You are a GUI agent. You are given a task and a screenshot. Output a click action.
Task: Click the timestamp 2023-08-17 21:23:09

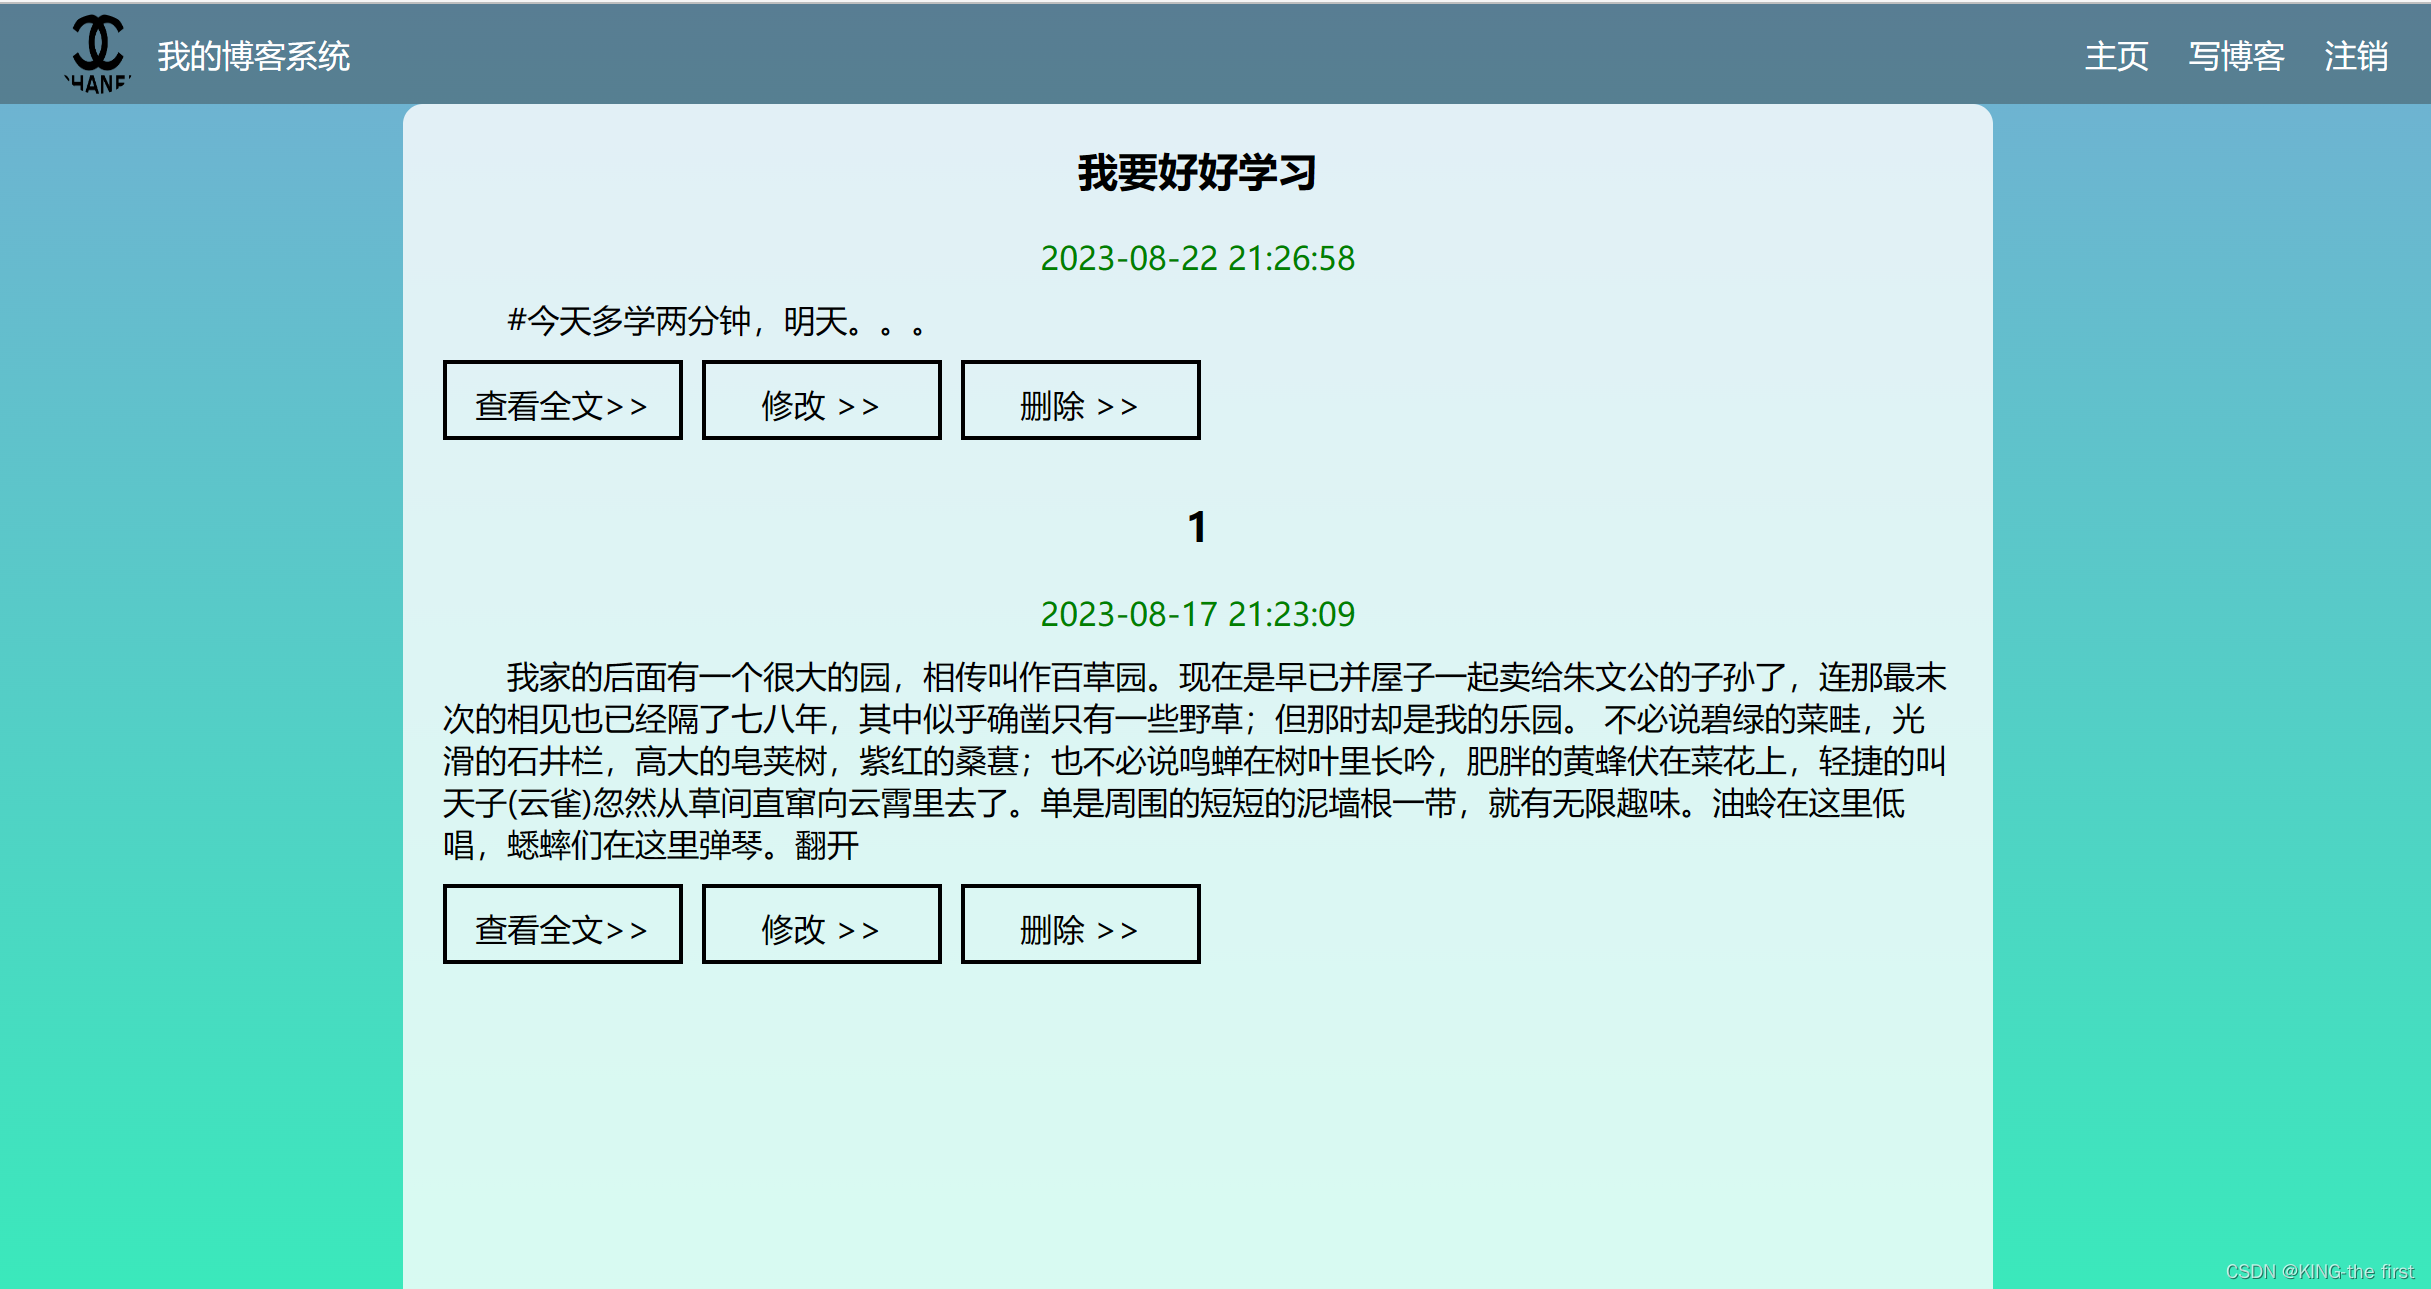[1199, 615]
